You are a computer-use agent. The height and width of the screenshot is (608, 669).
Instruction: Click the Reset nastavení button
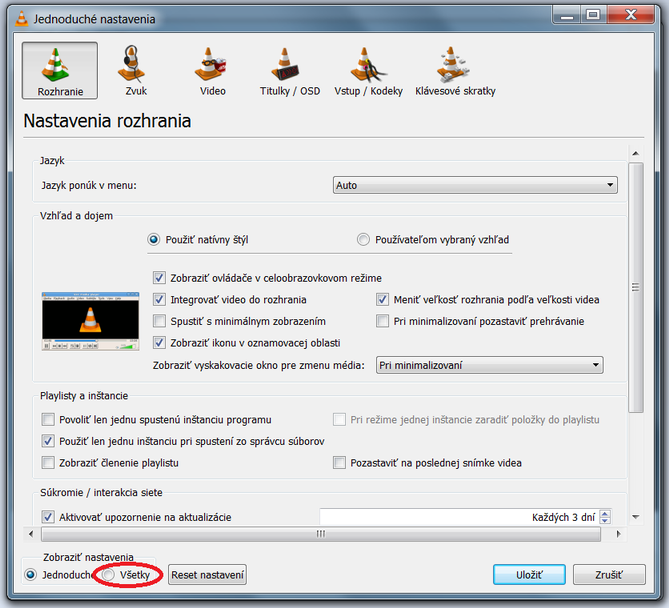pyautogui.click(x=207, y=575)
